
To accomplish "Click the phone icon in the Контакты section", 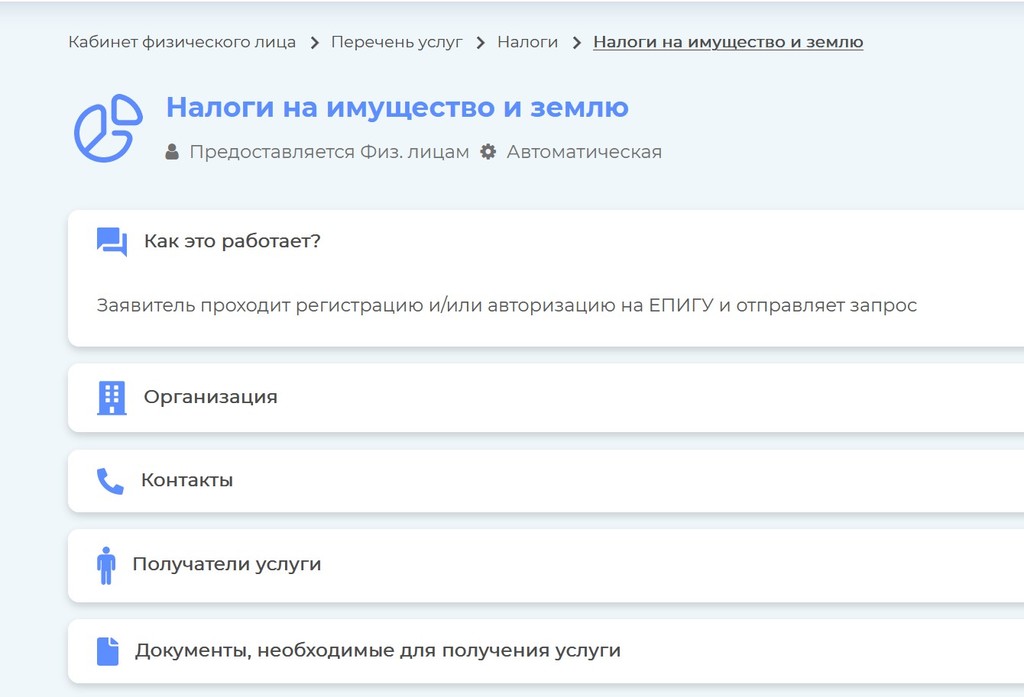I will coord(110,480).
